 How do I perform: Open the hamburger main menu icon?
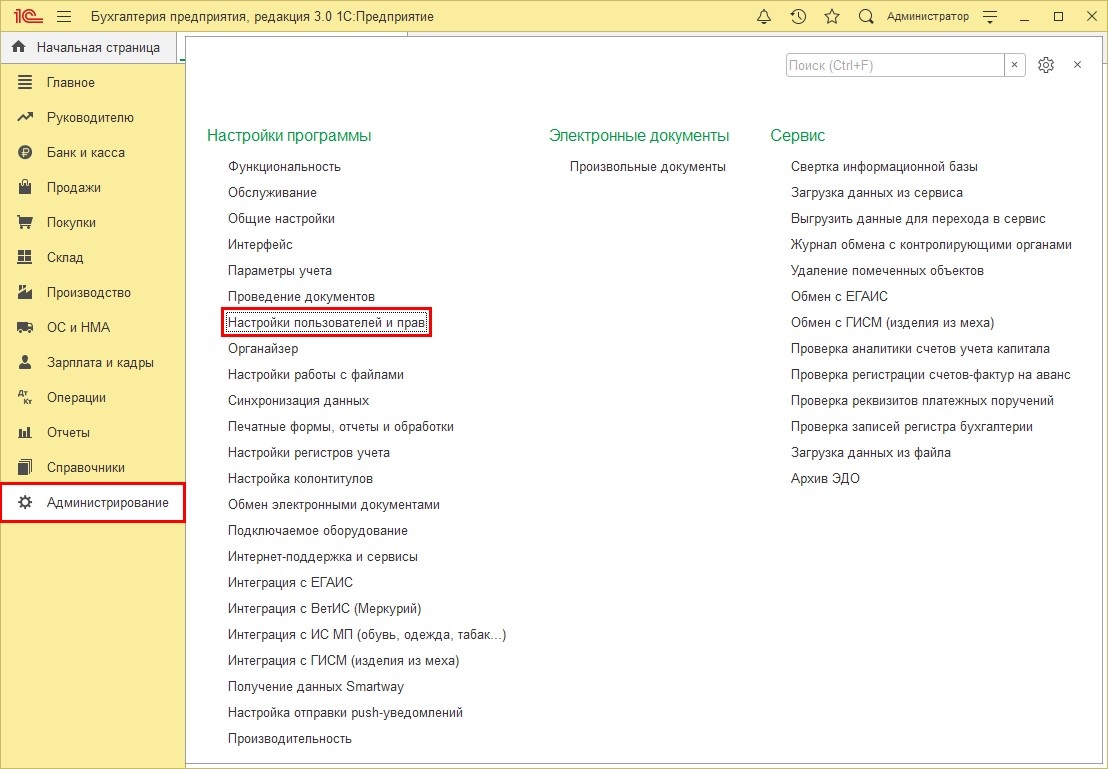tap(64, 16)
